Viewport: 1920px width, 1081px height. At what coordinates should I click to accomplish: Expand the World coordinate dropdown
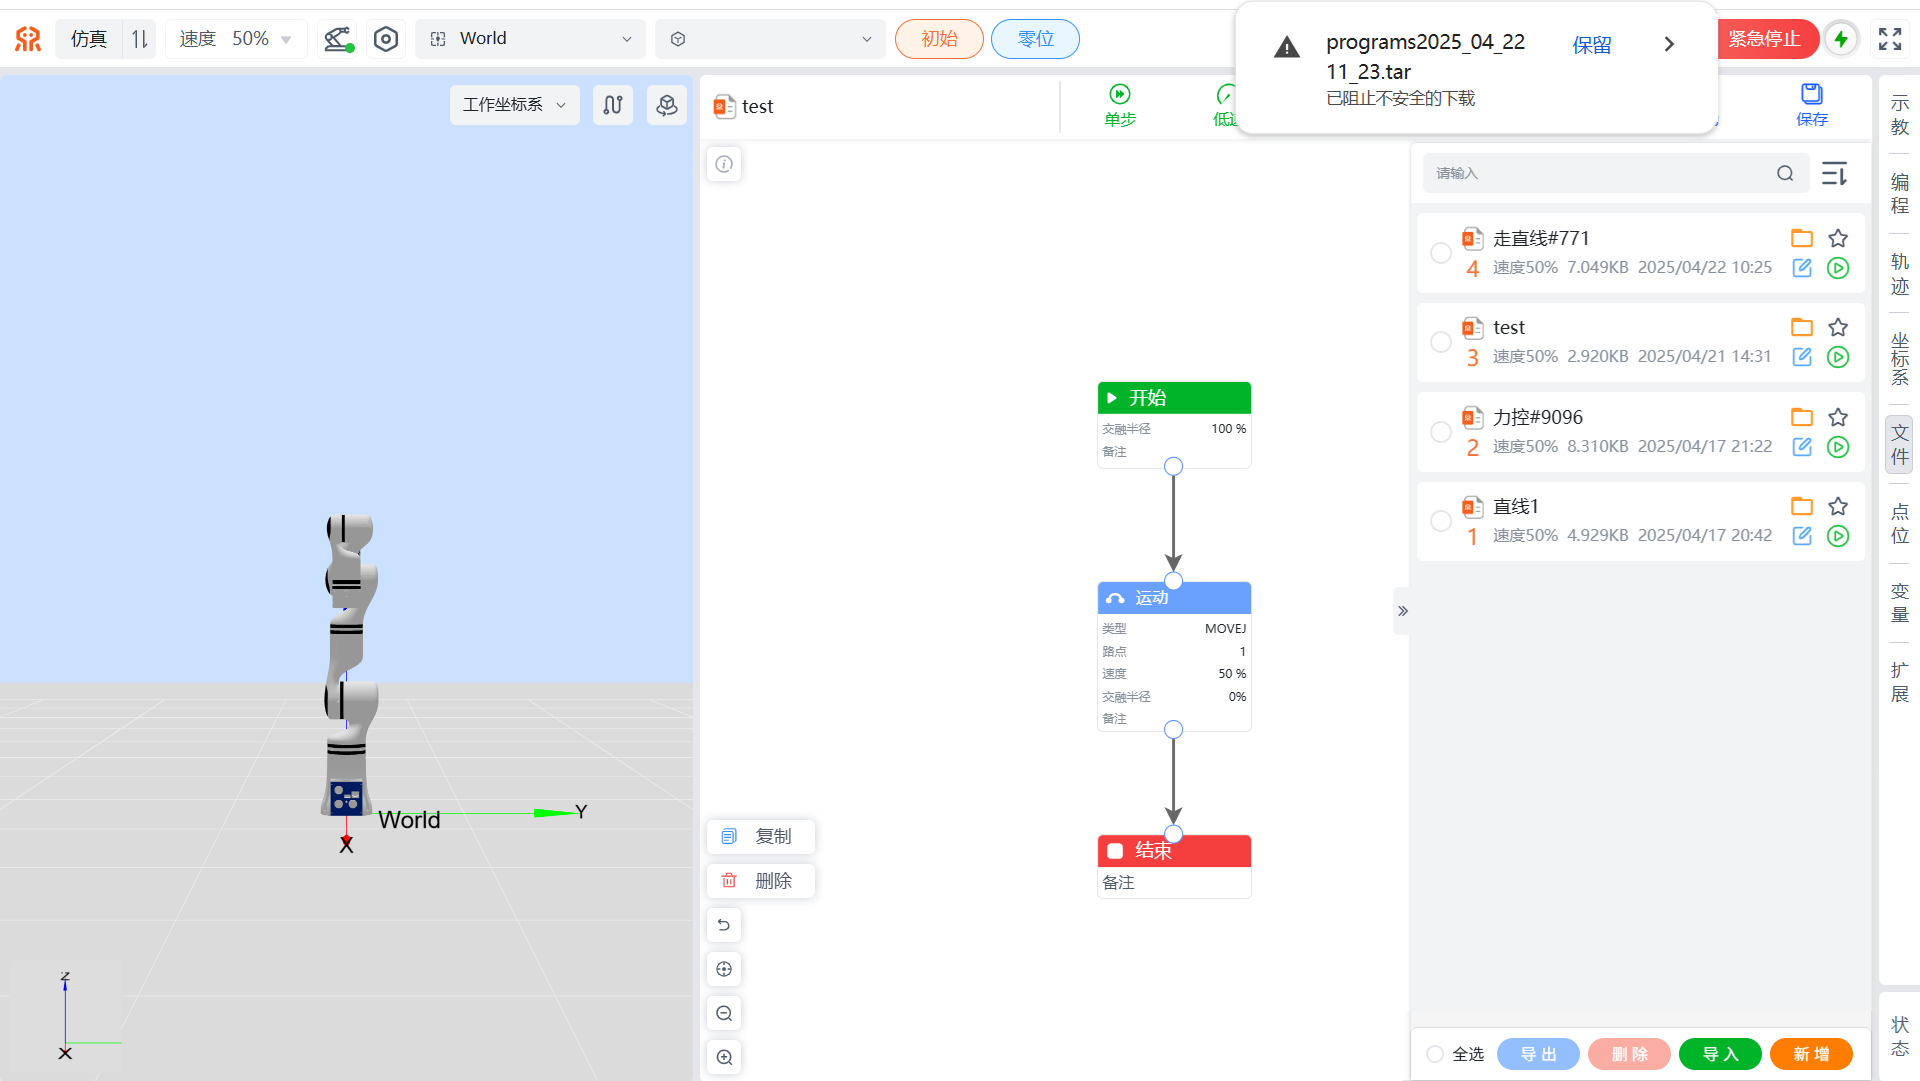tap(530, 39)
